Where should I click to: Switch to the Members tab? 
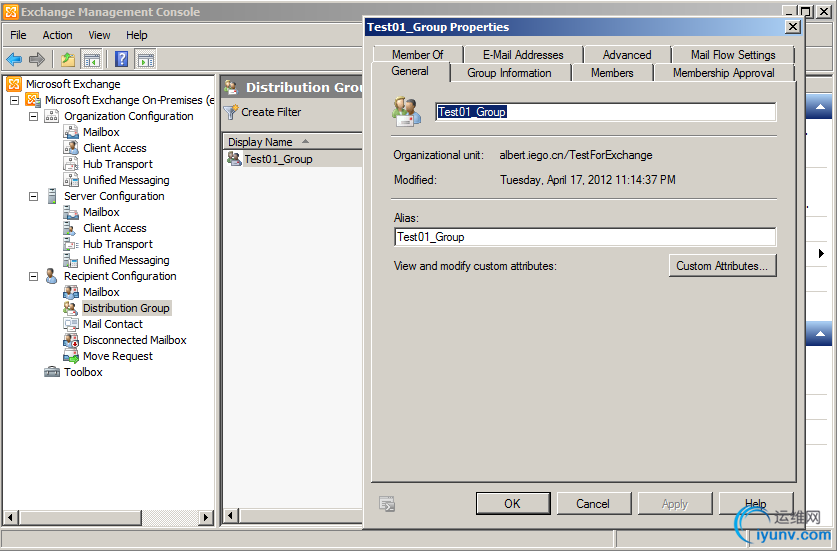[612, 73]
